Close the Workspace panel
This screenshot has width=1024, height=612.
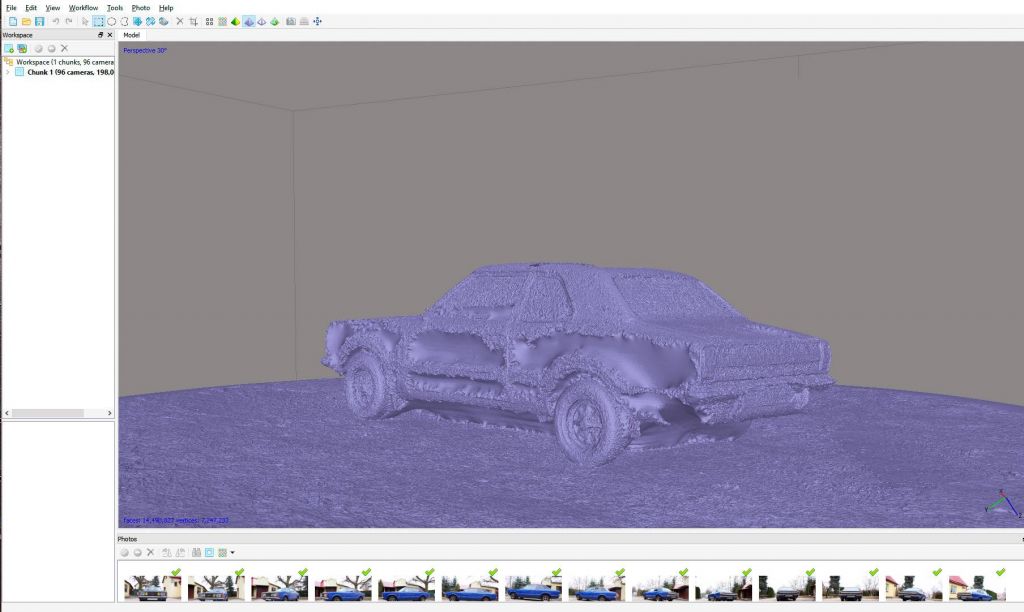(x=110, y=35)
